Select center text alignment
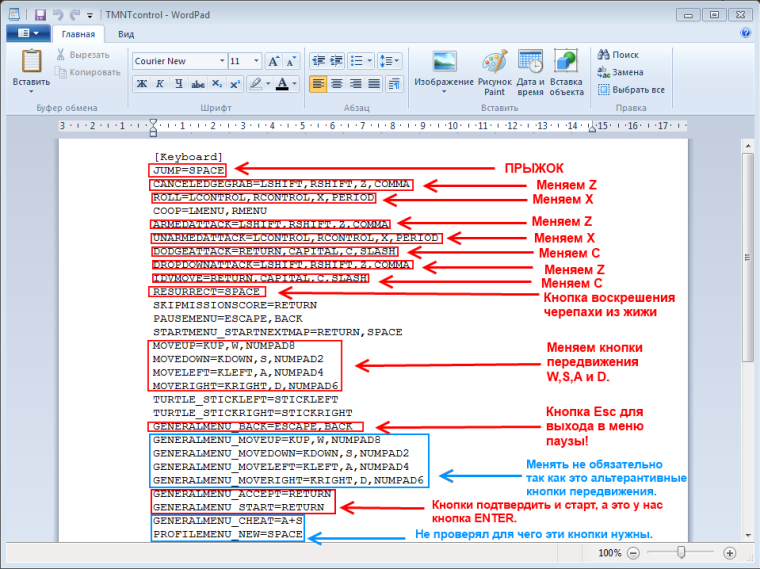Image resolution: width=760 pixels, height=569 pixels. (336, 84)
